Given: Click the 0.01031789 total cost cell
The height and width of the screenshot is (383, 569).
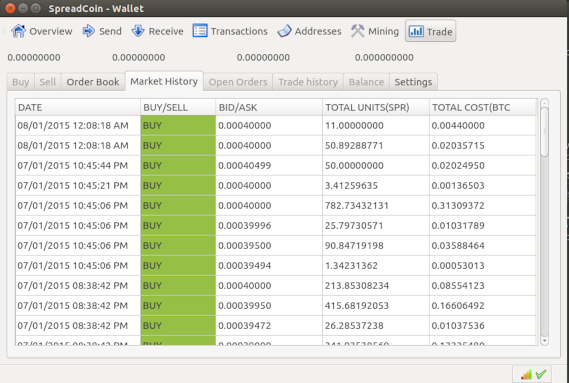Looking at the screenshot, I should point(483,225).
